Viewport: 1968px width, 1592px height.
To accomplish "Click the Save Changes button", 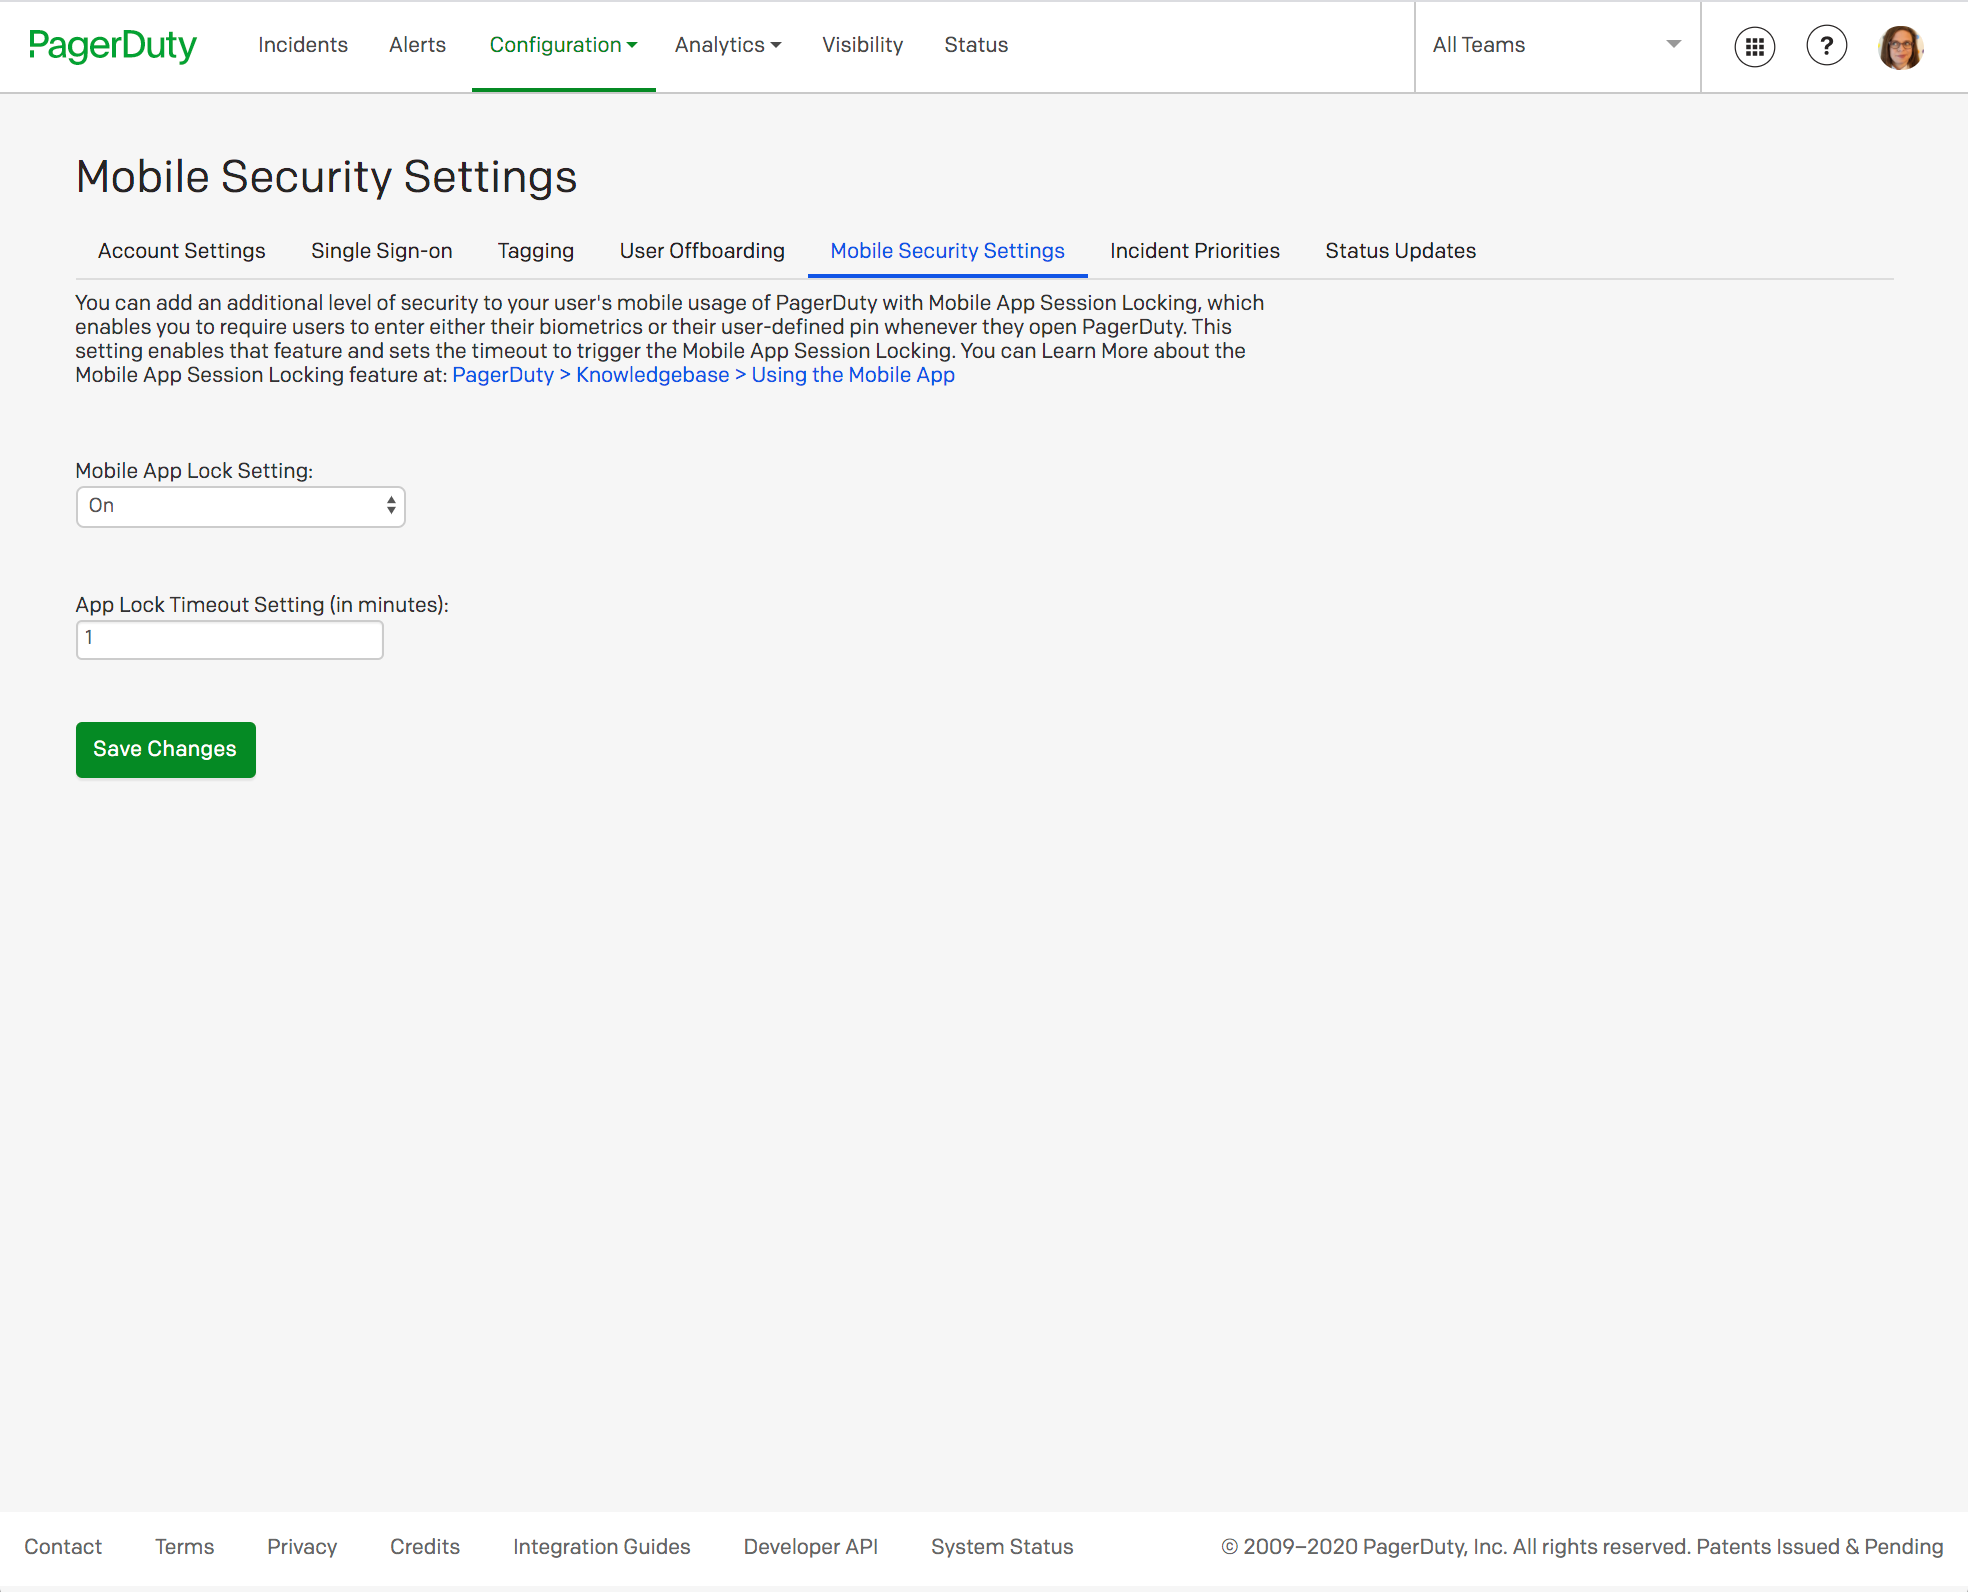I will [x=165, y=749].
